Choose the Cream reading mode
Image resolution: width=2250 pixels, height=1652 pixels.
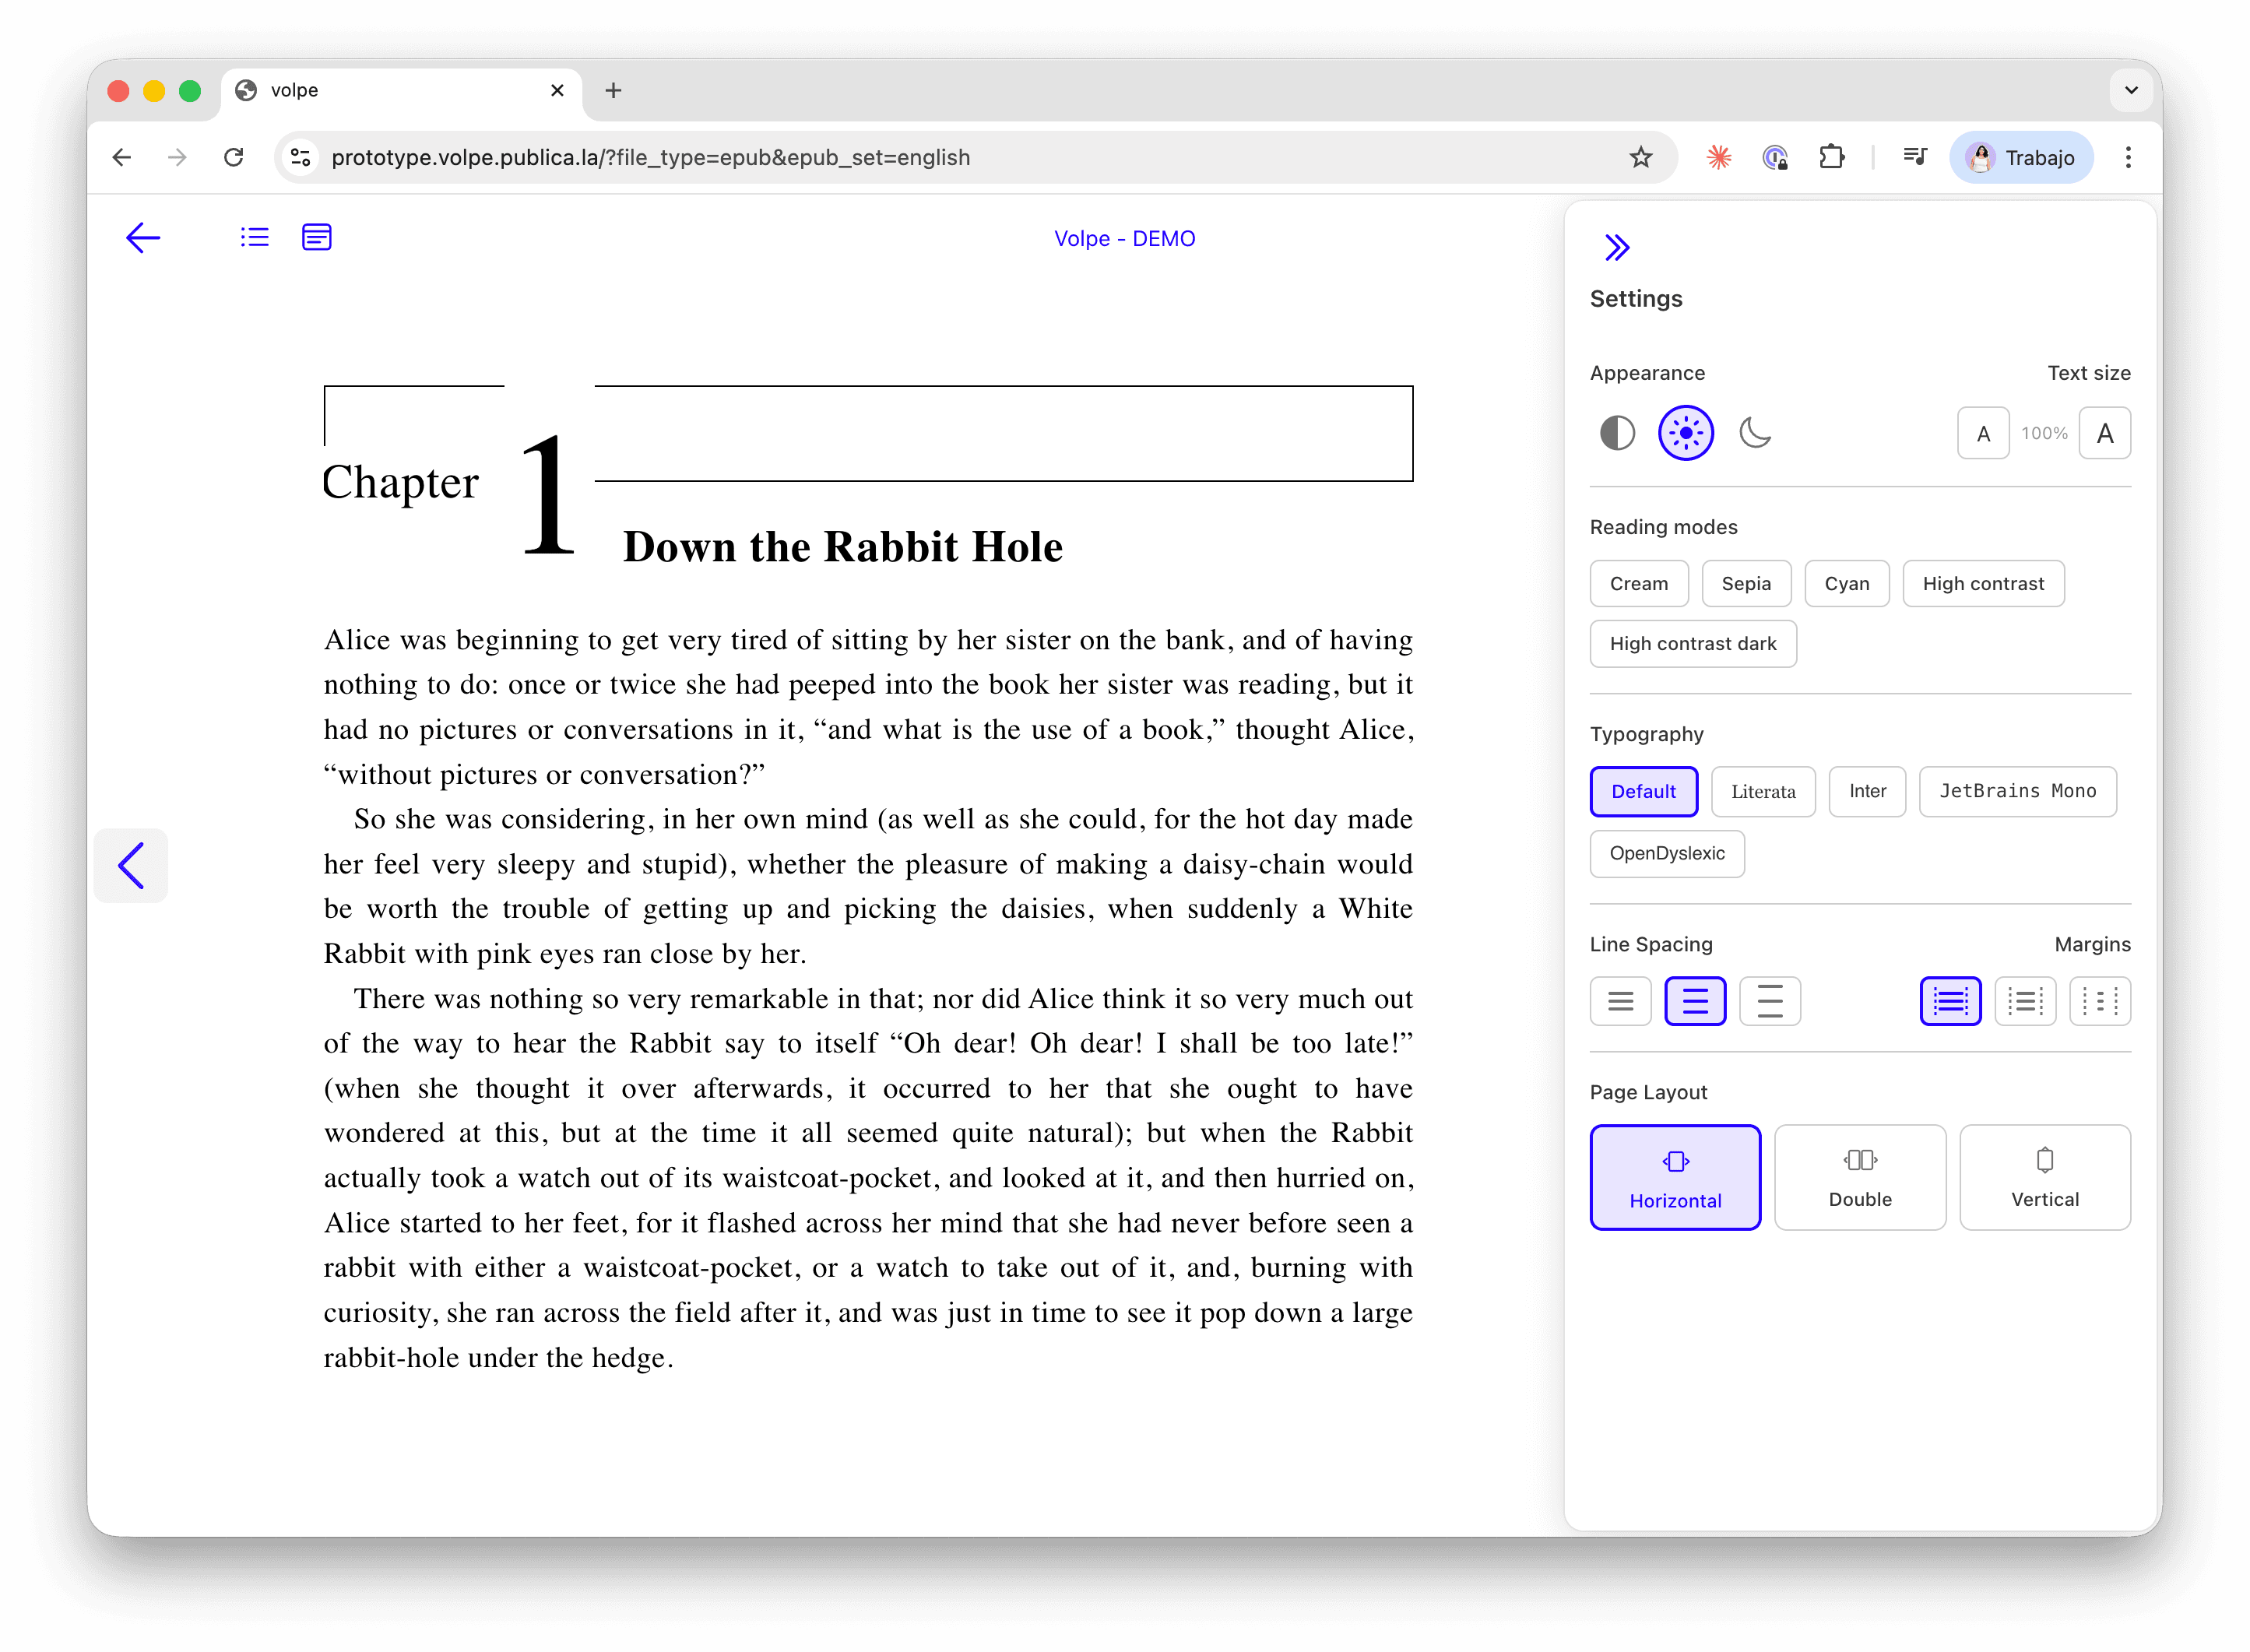tap(1639, 583)
